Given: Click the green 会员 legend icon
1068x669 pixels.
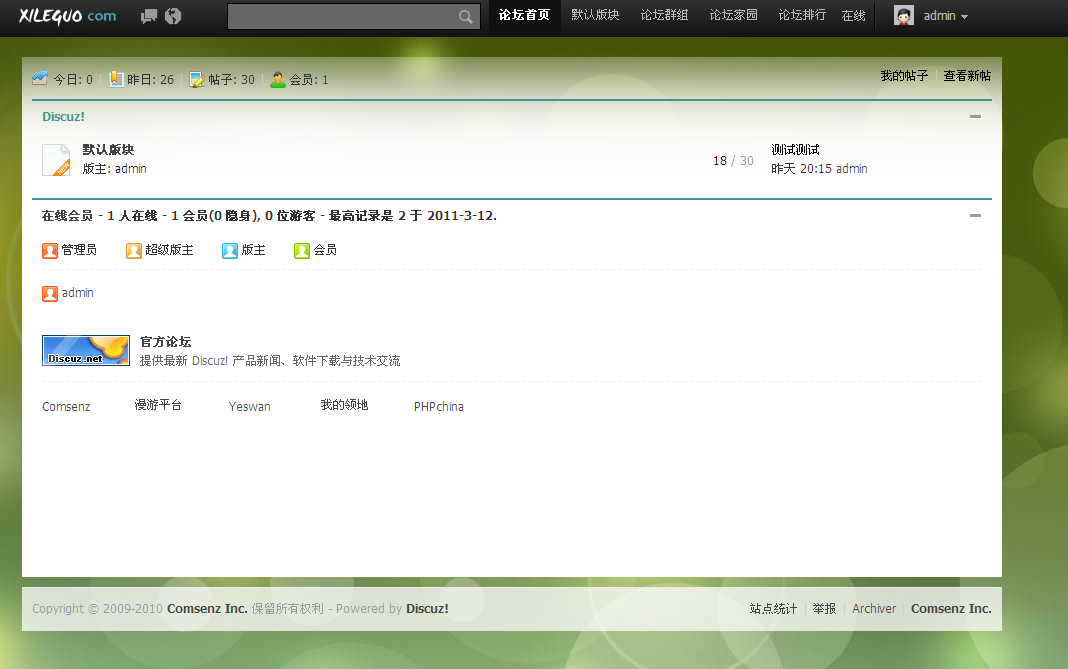Looking at the screenshot, I should [x=302, y=251].
